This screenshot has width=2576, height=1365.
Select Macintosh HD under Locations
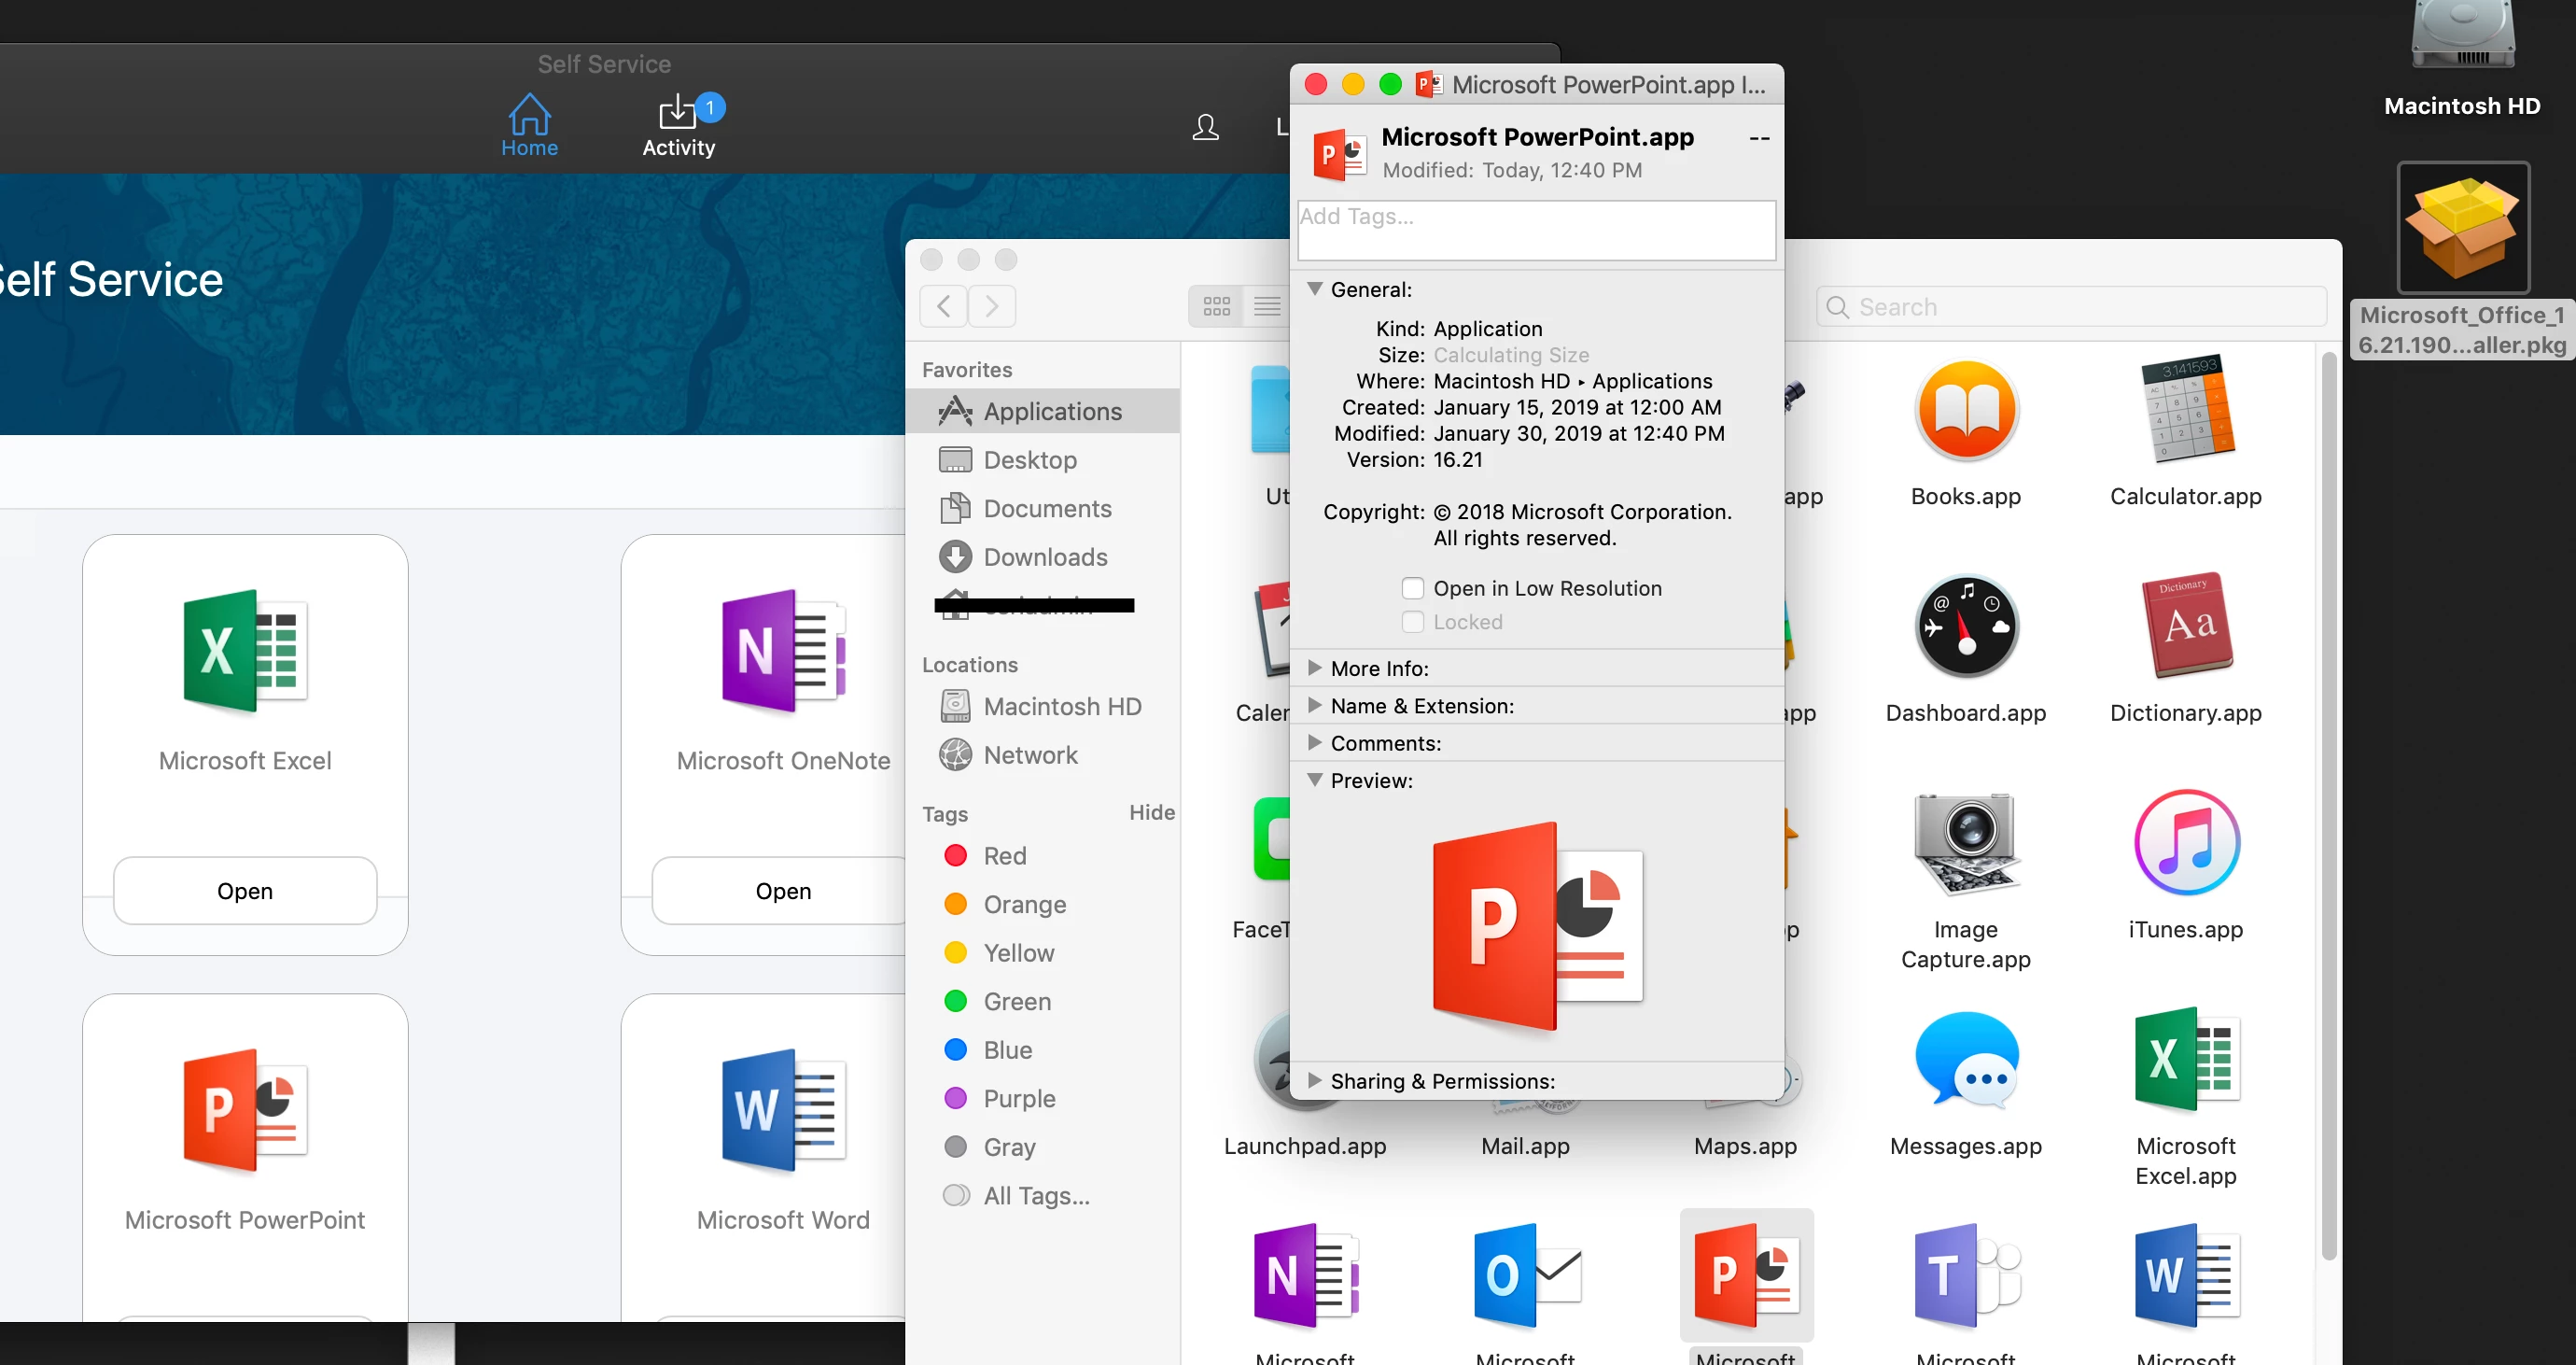[1043, 706]
